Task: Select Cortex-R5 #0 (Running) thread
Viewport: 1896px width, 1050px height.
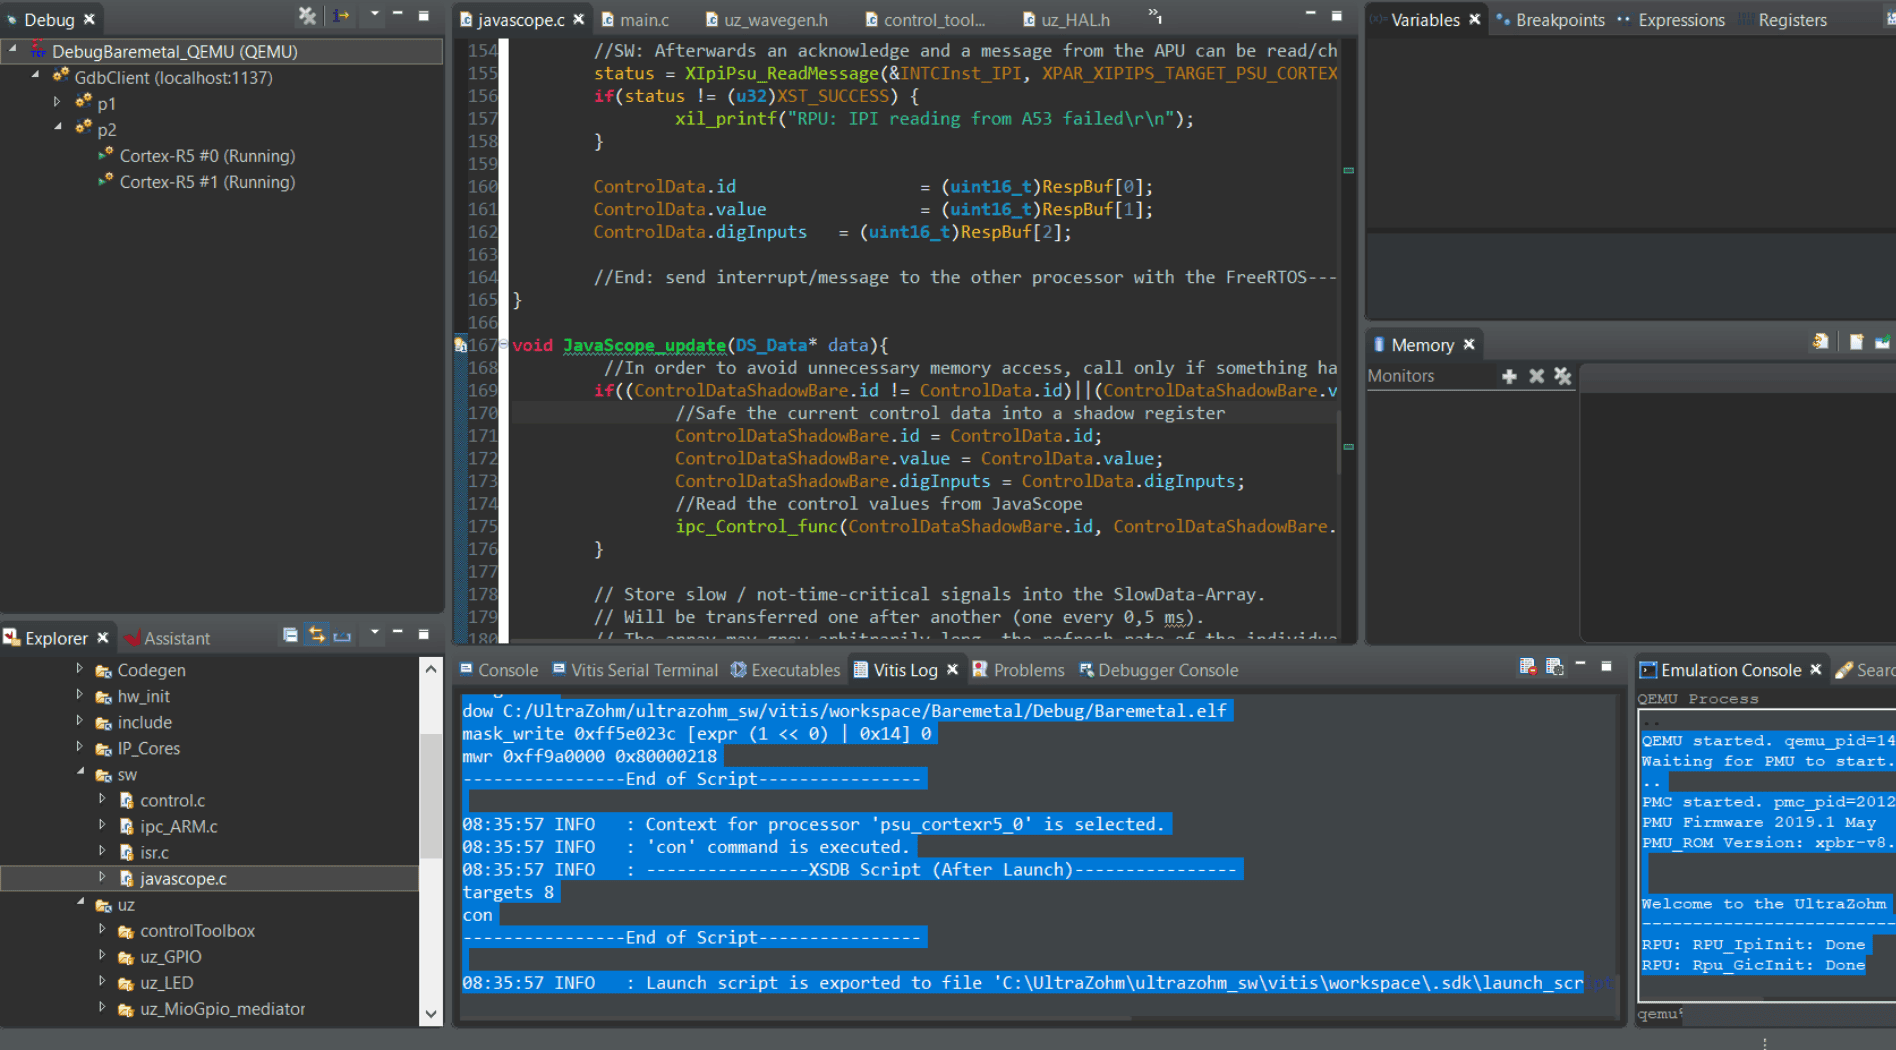Action: 207,156
